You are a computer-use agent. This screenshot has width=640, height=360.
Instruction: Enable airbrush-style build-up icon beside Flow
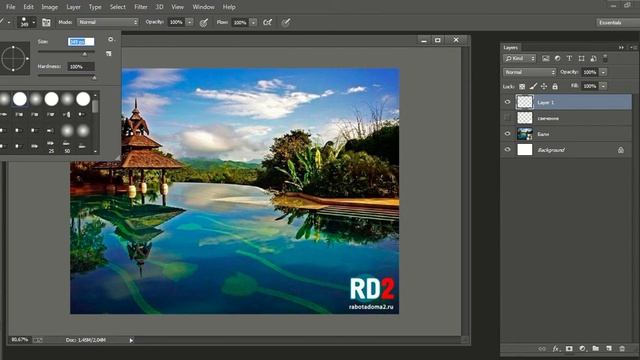[x=267, y=22]
